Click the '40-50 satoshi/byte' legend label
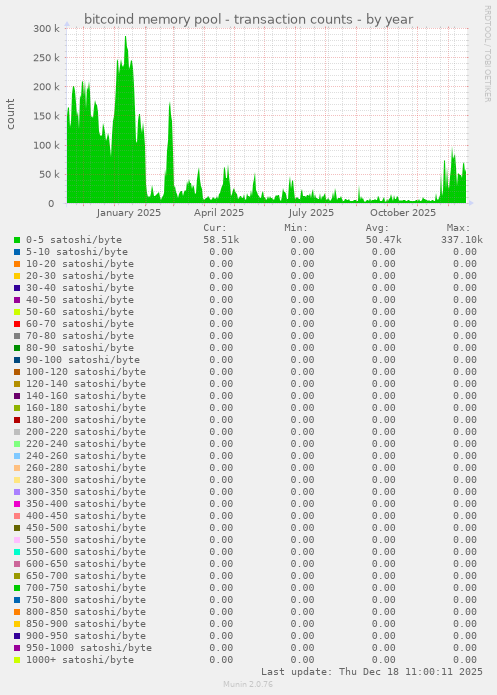Screen dimensions: 497x695 tap(80, 300)
